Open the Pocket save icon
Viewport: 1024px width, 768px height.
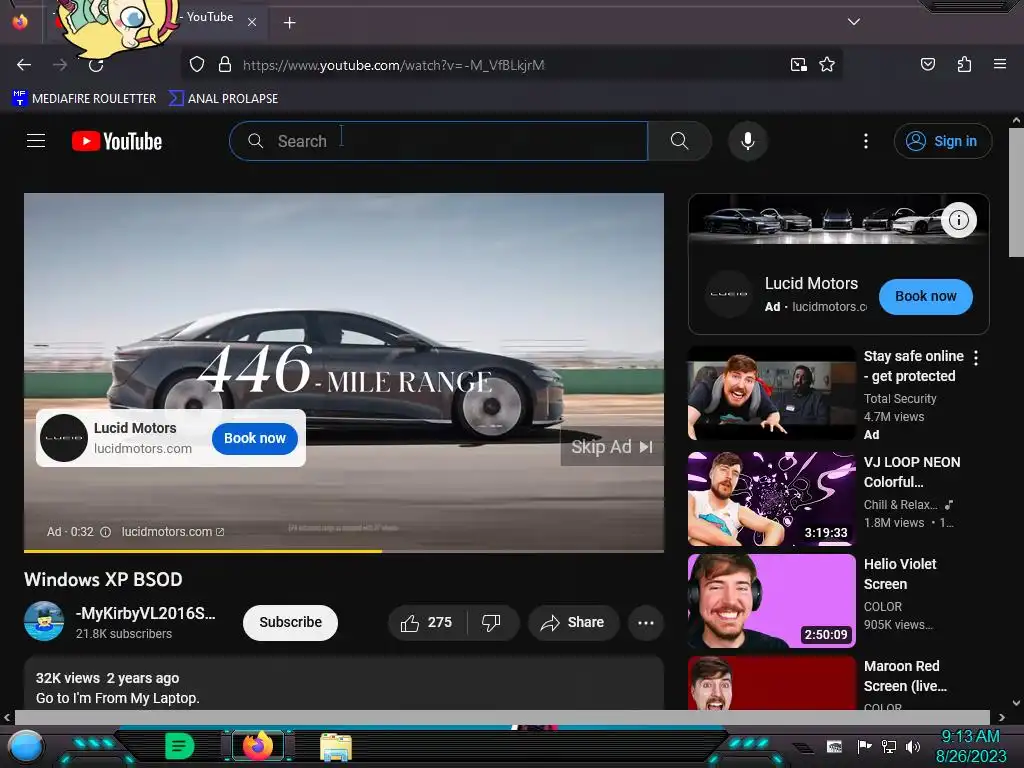click(x=927, y=64)
